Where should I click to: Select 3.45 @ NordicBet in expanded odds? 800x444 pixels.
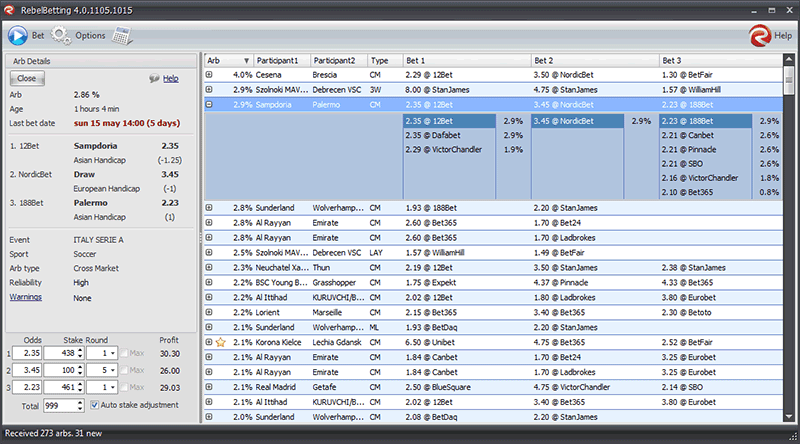tap(578, 121)
